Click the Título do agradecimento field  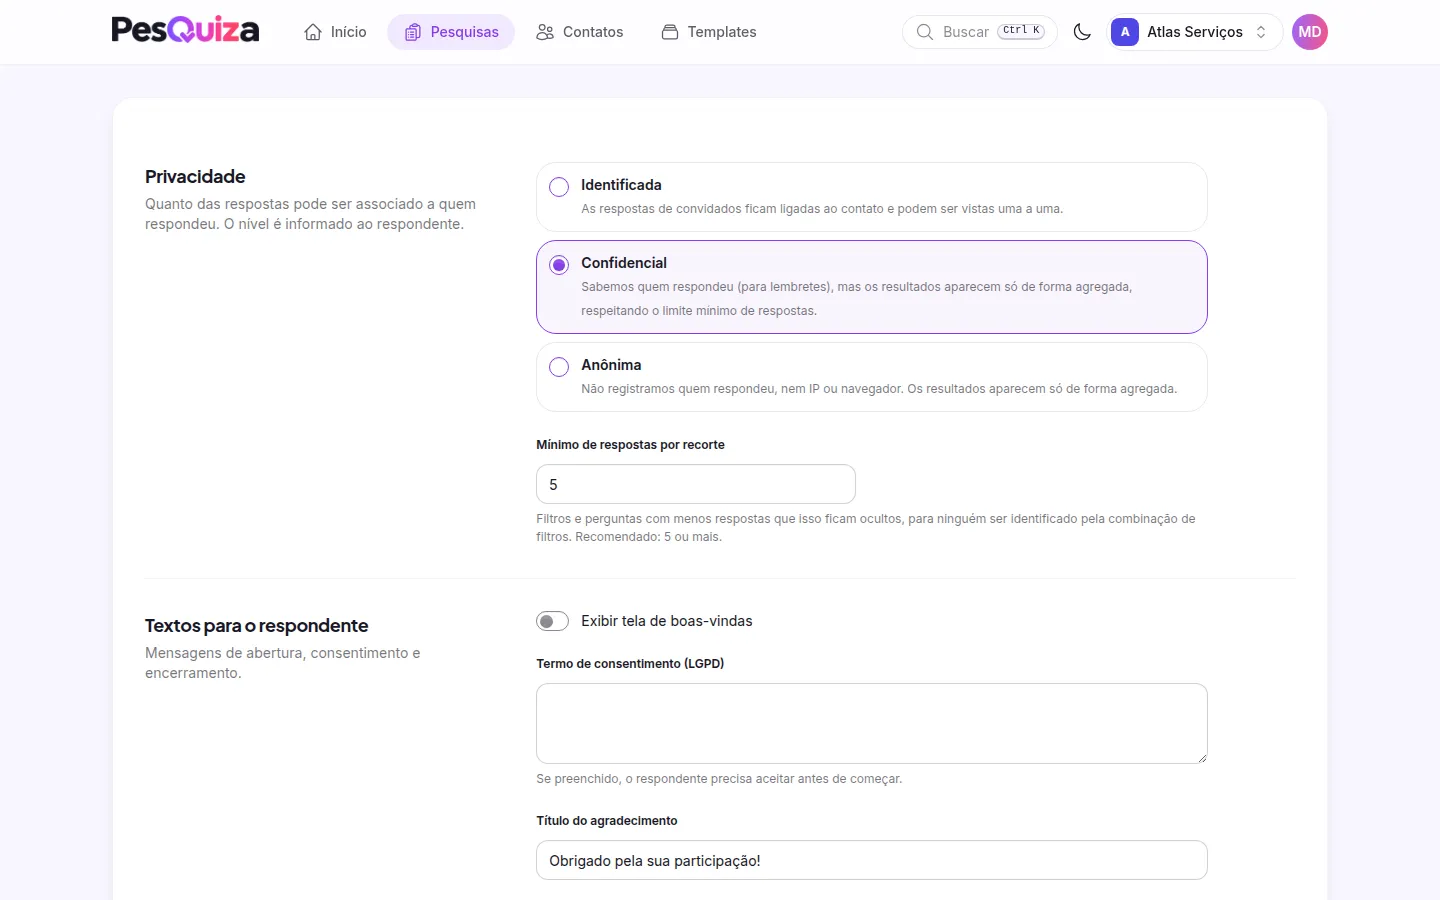click(872, 860)
